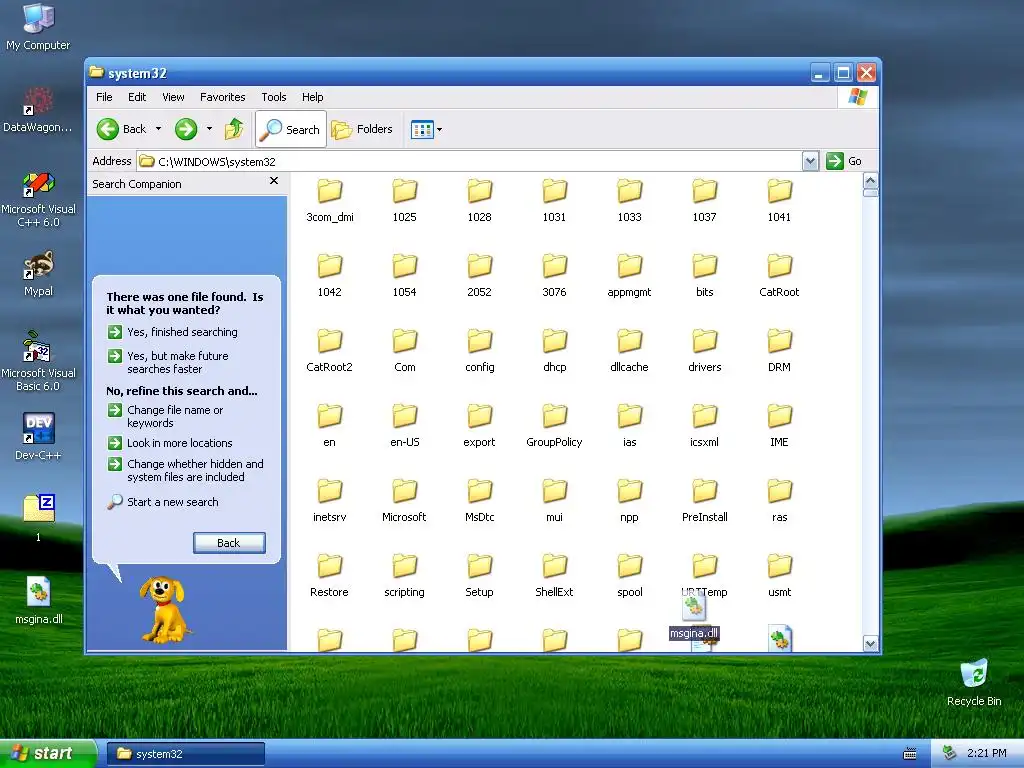
Task: Select the DataWagon desktop shortcut
Action: click(39, 111)
